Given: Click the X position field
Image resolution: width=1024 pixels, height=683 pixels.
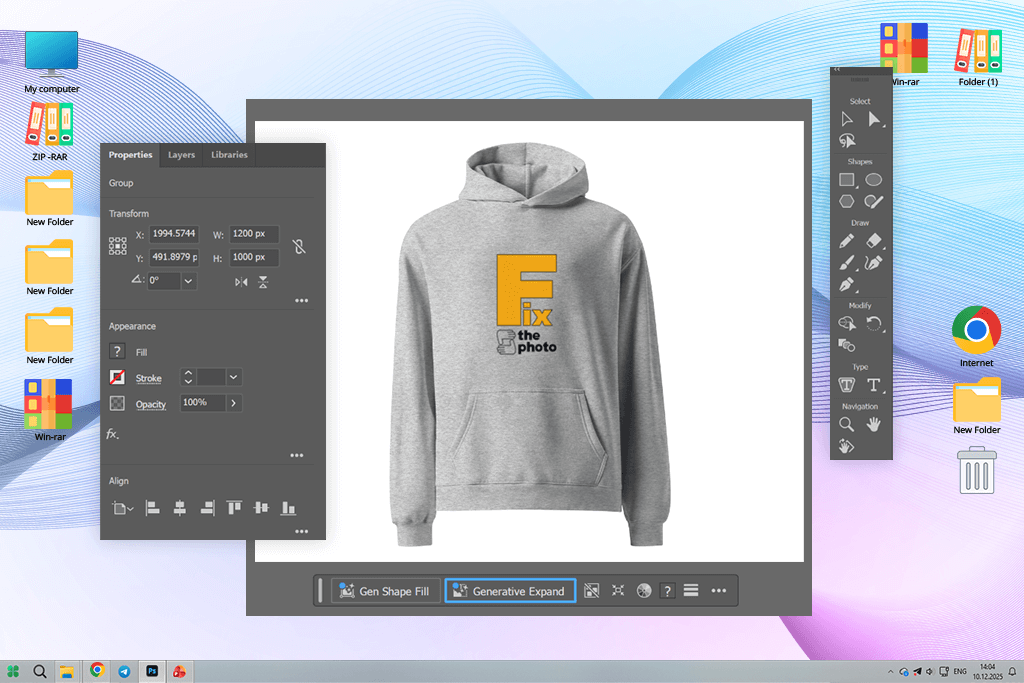Looking at the screenshot, I should [174, 234].
